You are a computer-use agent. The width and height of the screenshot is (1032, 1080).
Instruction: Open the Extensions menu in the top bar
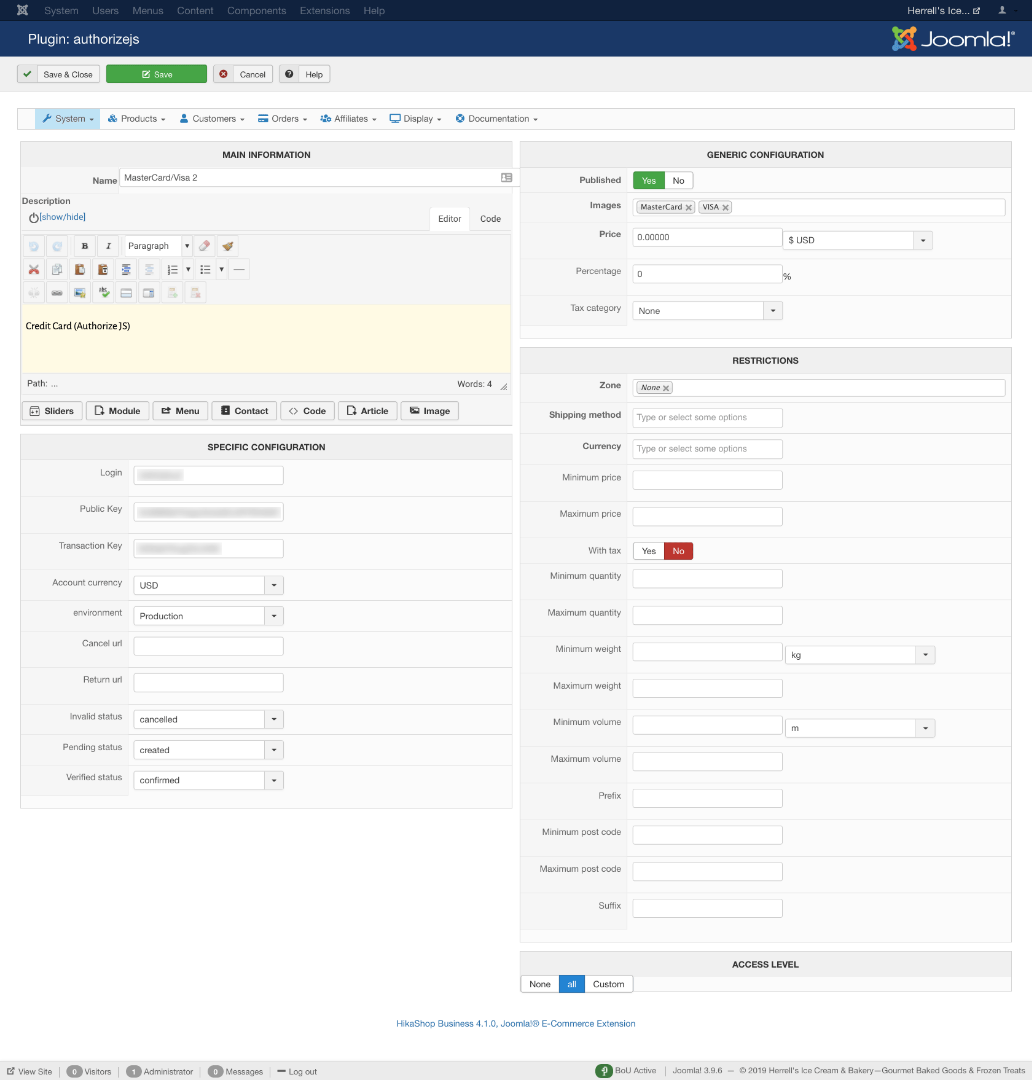coord(324,10)
